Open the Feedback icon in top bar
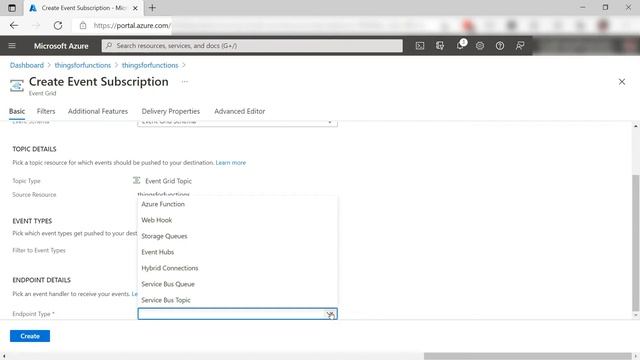The image size is (640, 360). click(x=520, y=46)
